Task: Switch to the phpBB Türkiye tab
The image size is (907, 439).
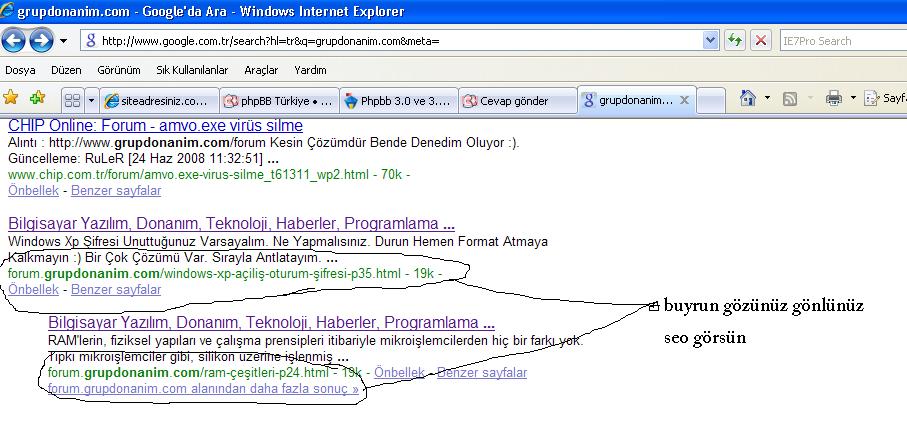Action: (x=279, y=101)
